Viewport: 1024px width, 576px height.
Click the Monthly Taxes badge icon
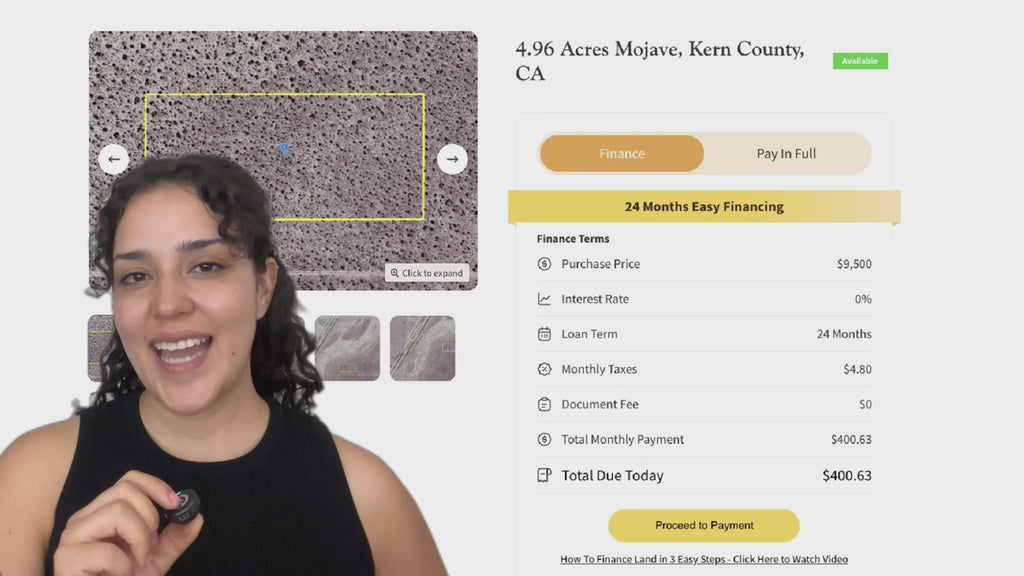coord(544,369)
